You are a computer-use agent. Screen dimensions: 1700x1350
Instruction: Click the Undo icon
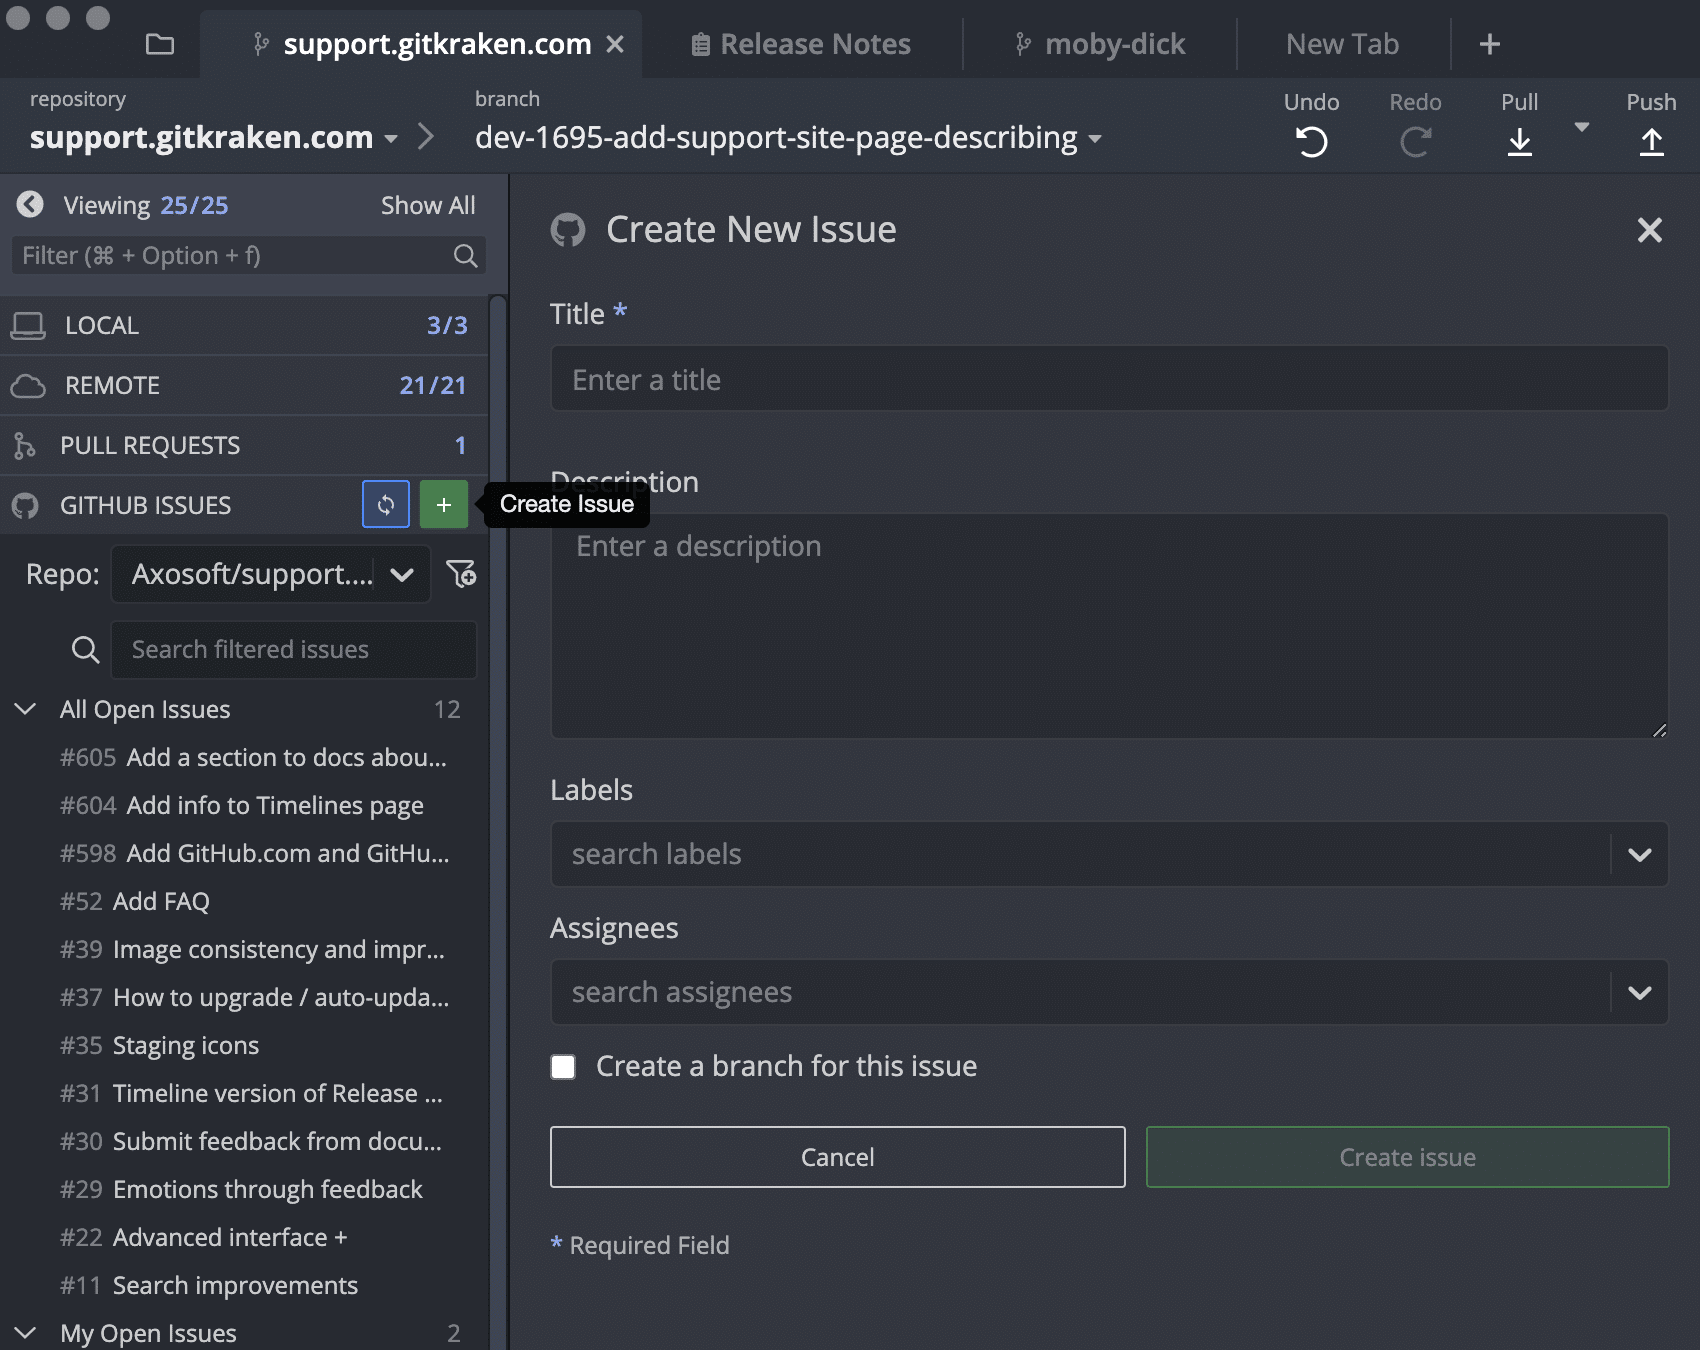1311,142
